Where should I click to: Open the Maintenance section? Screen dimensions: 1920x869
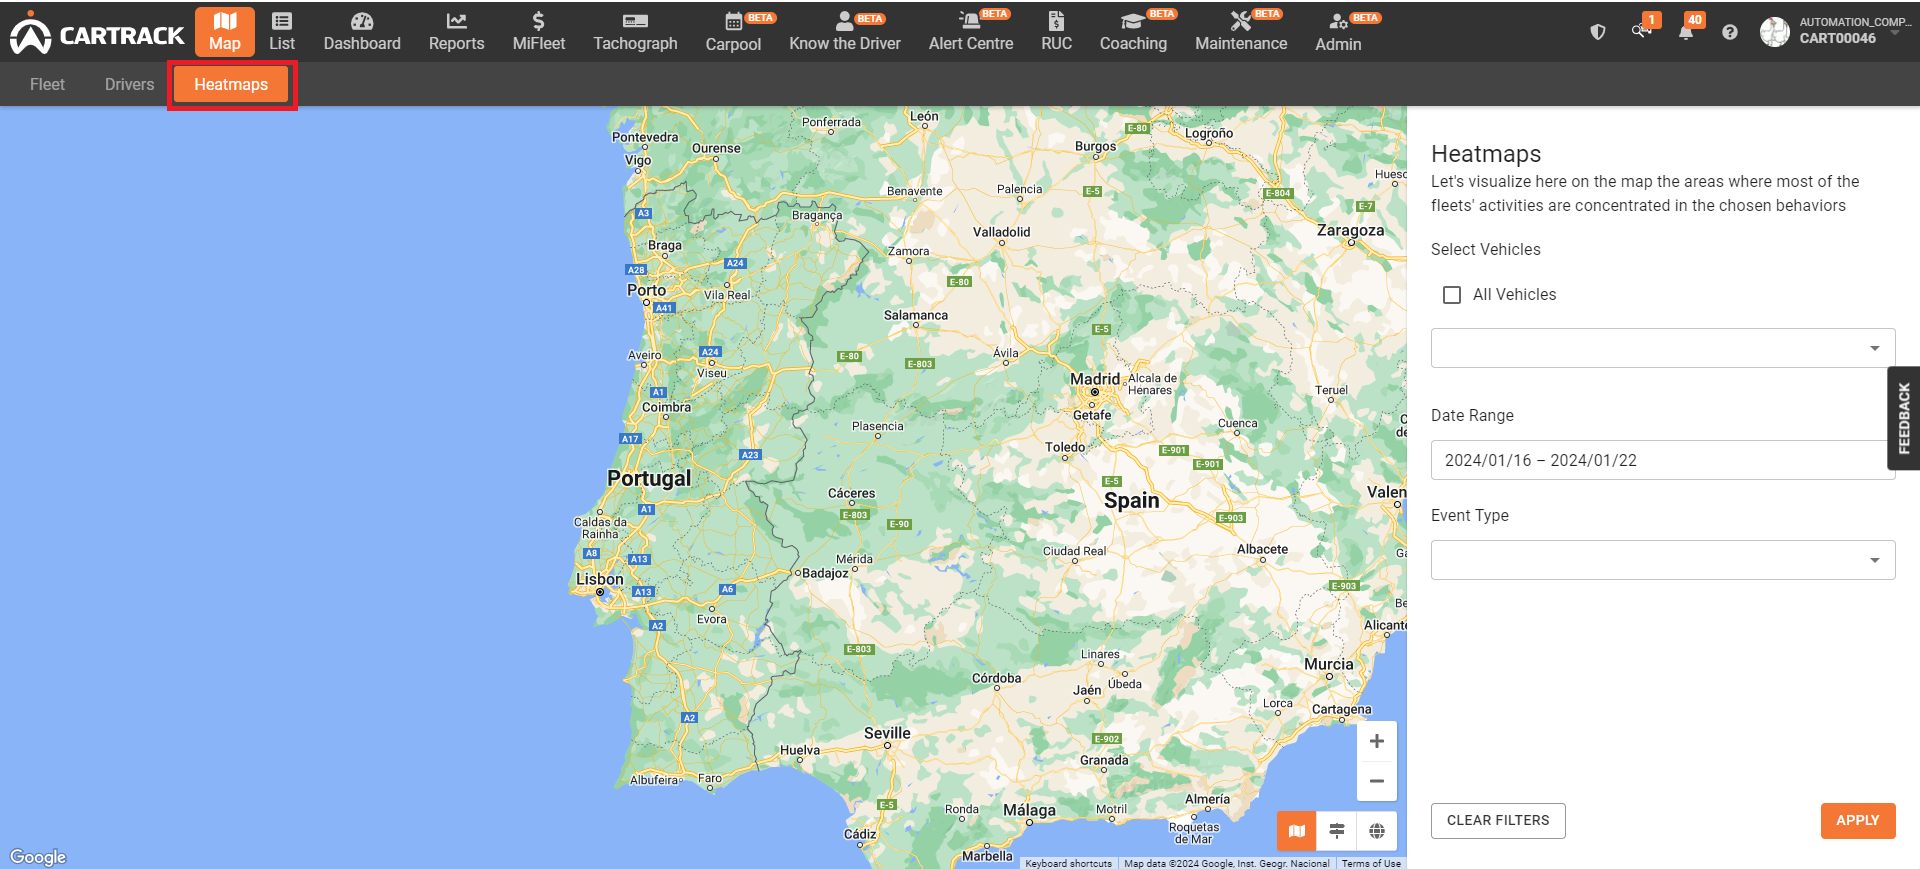tap(1241, 32)
